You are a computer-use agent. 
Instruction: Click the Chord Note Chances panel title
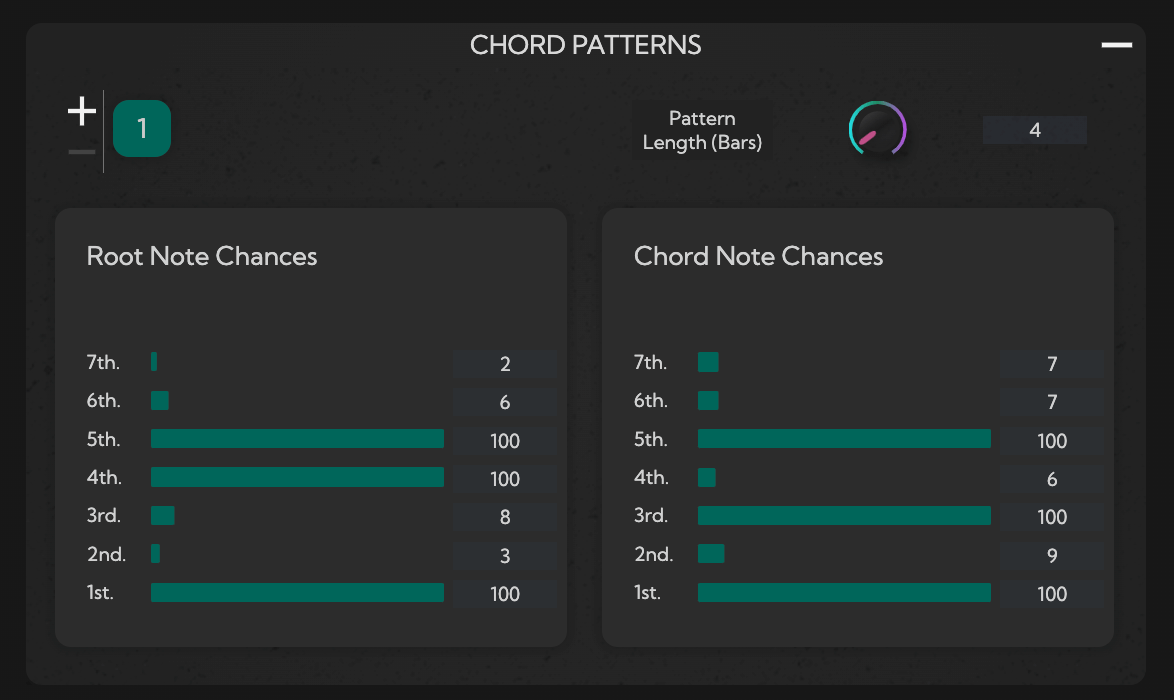point(758,256)
